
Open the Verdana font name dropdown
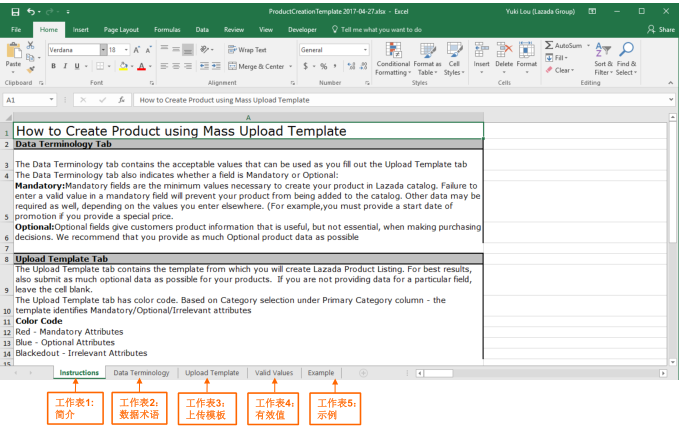[x=103, y=49]
